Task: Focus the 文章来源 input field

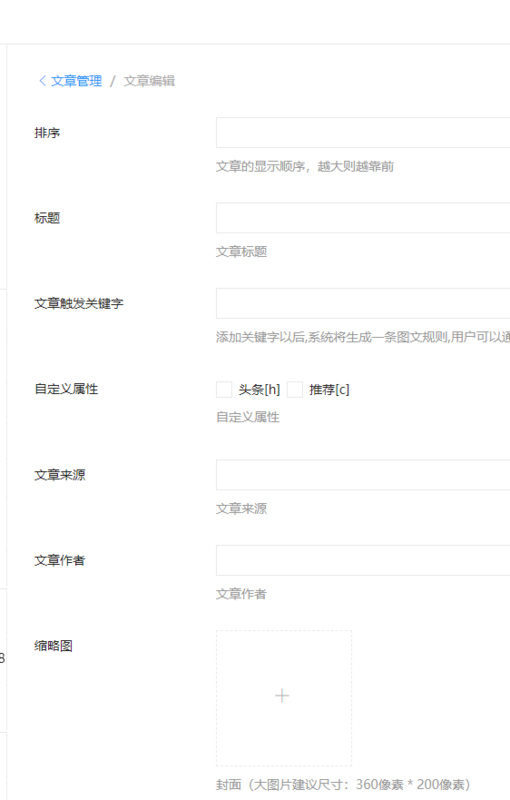Action: click(363, 475)
